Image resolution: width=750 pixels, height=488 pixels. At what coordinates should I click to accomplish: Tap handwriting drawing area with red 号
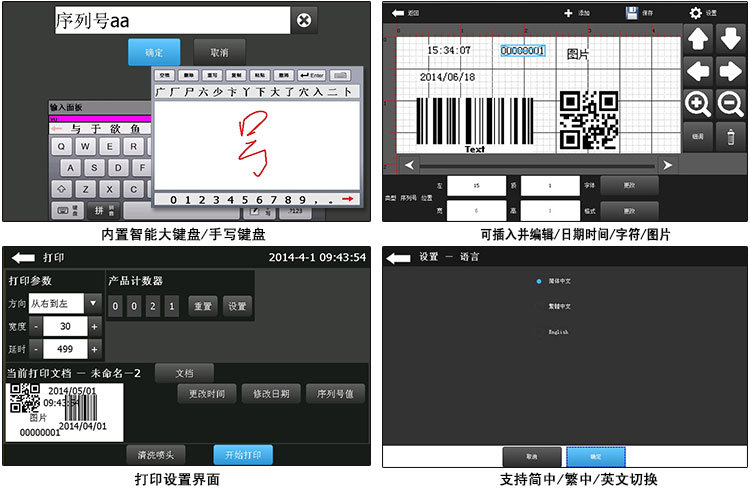(257, 145)
